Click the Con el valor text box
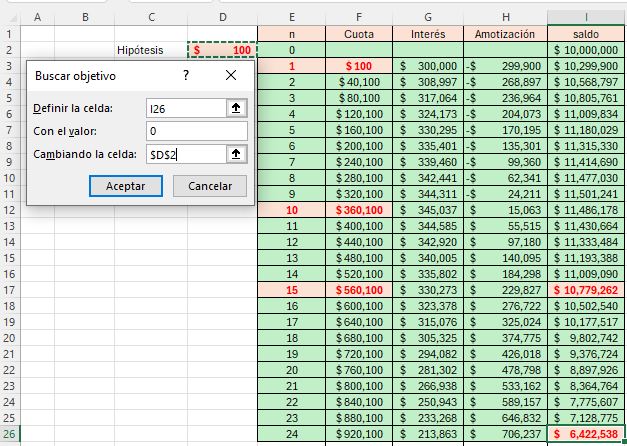627x446 pixels. [x=195, y=131]
